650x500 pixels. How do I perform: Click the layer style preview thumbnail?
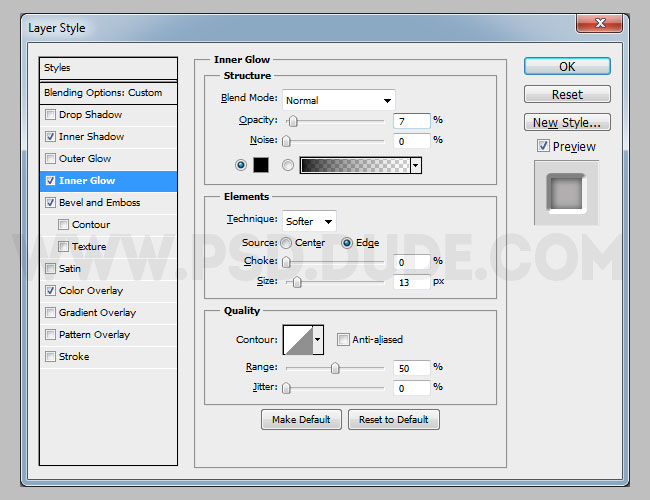click(566, 193)
